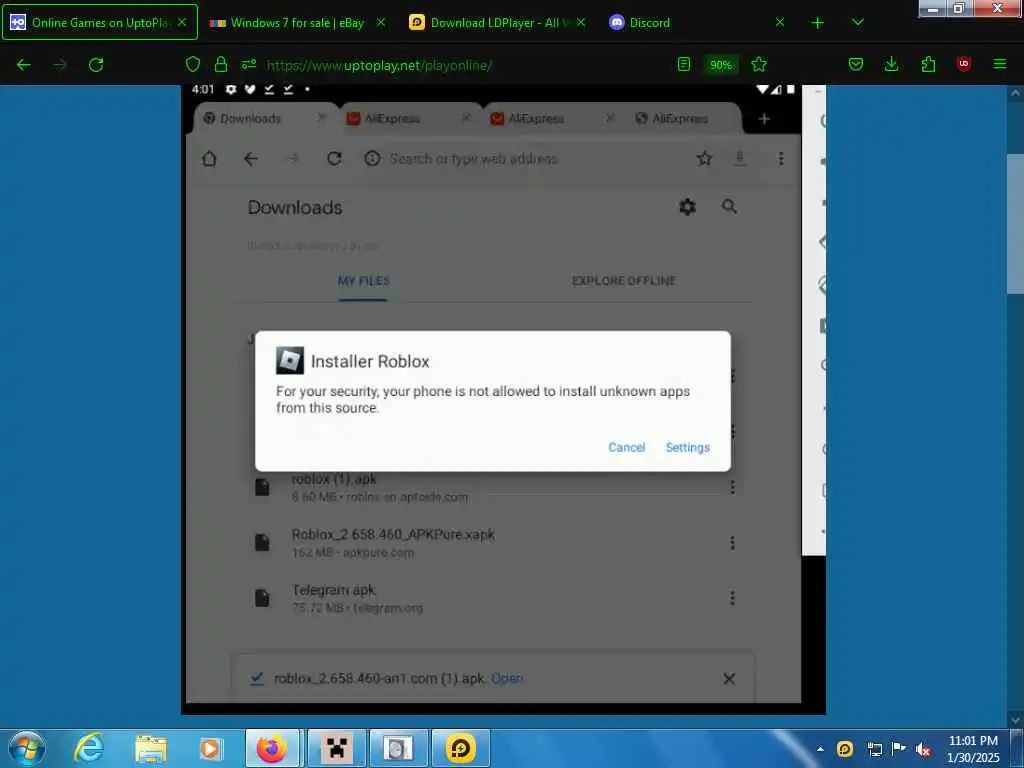Viewport: 1024px width, 768px height.
Task: Reload the uptoplay.net page
Action: [x=96, y=65]
